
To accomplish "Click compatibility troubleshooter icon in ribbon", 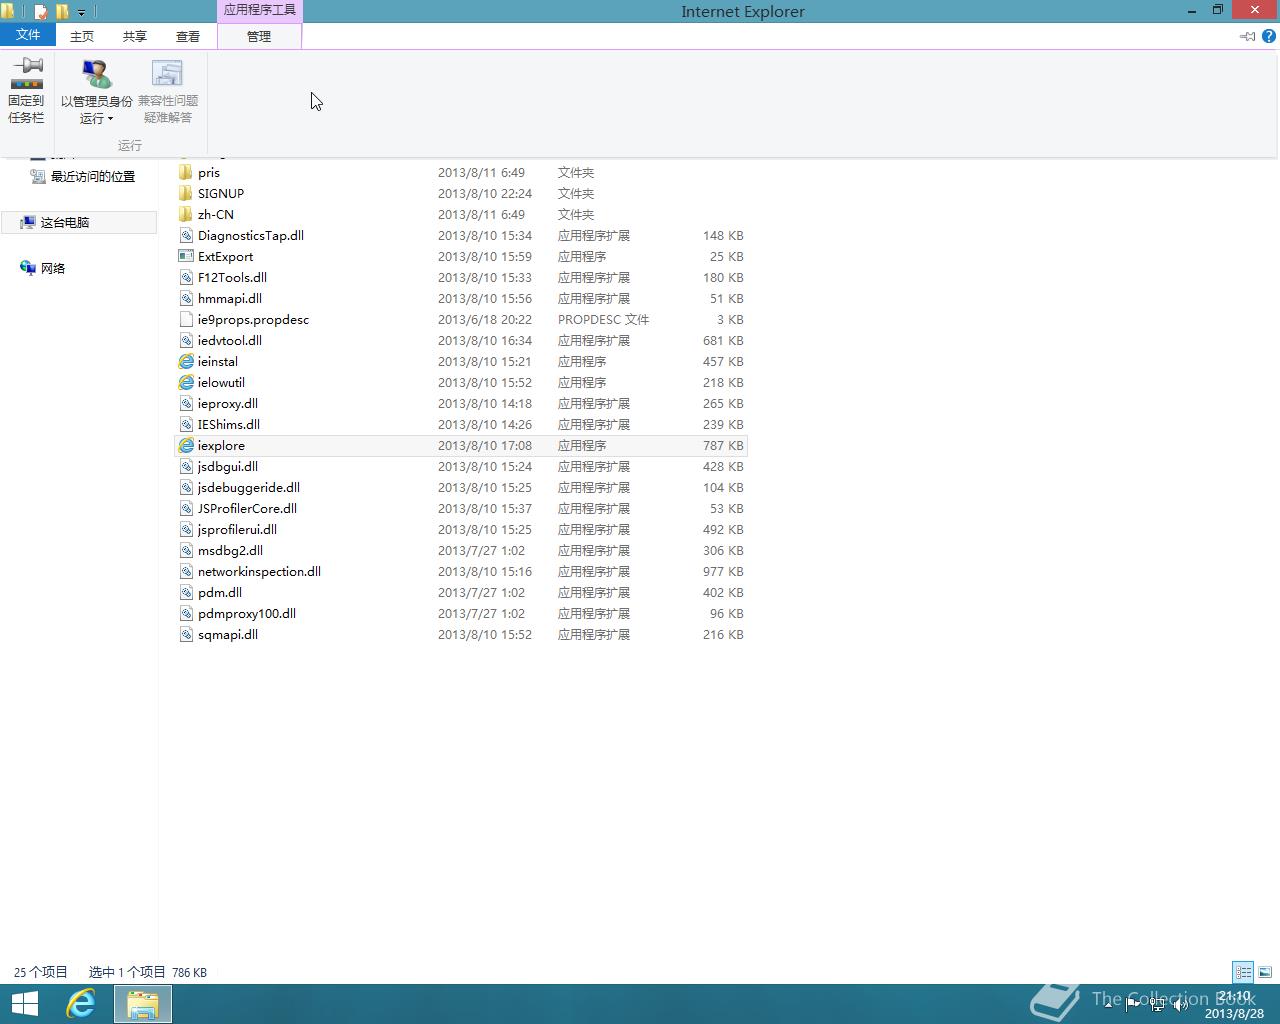I will click(x=167, y=74).
